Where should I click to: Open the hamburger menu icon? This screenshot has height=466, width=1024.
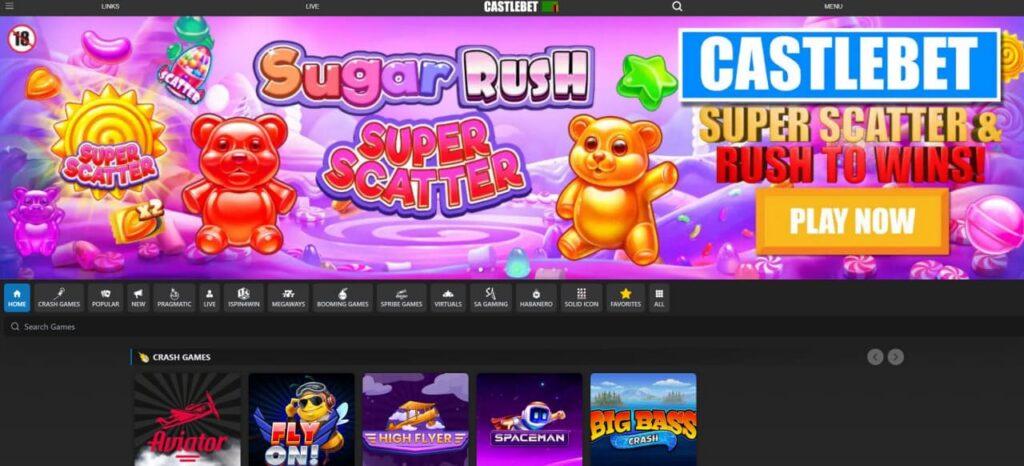(9, 7)
